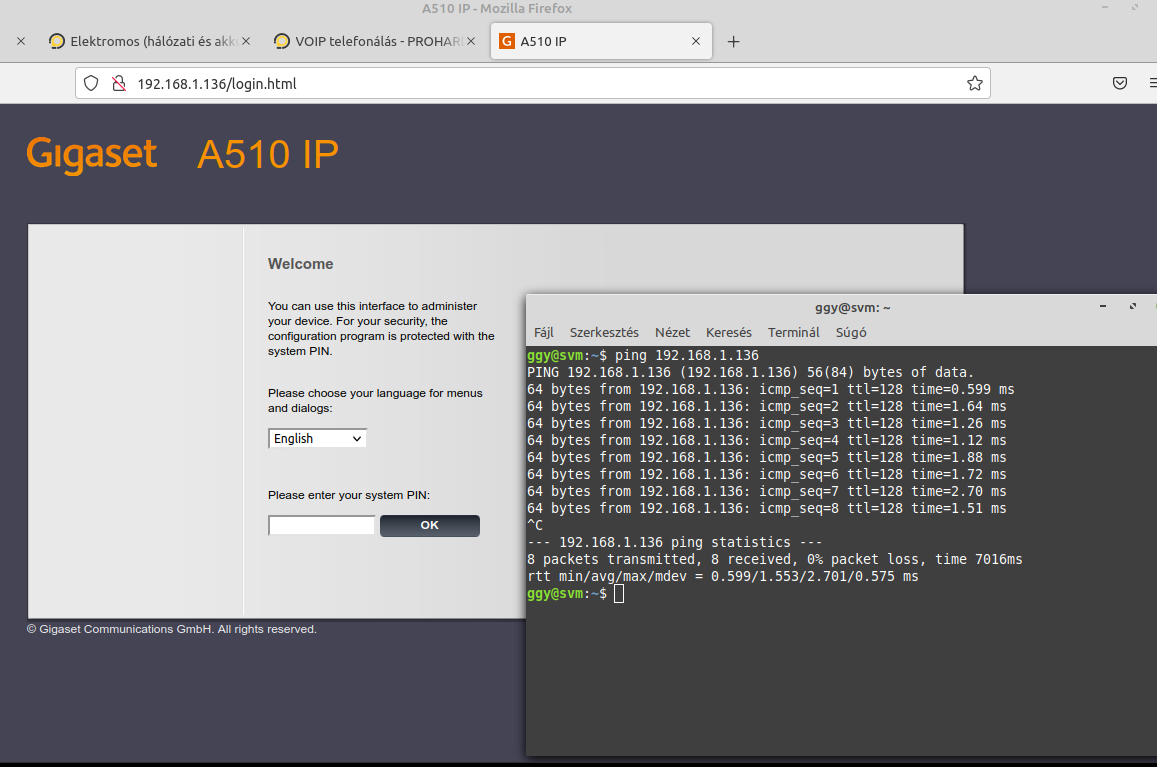This screenshot has height=767, width=1157.
Task: Click the VOIP telefonálás tab favicon
Action: [x=281, y=41]
